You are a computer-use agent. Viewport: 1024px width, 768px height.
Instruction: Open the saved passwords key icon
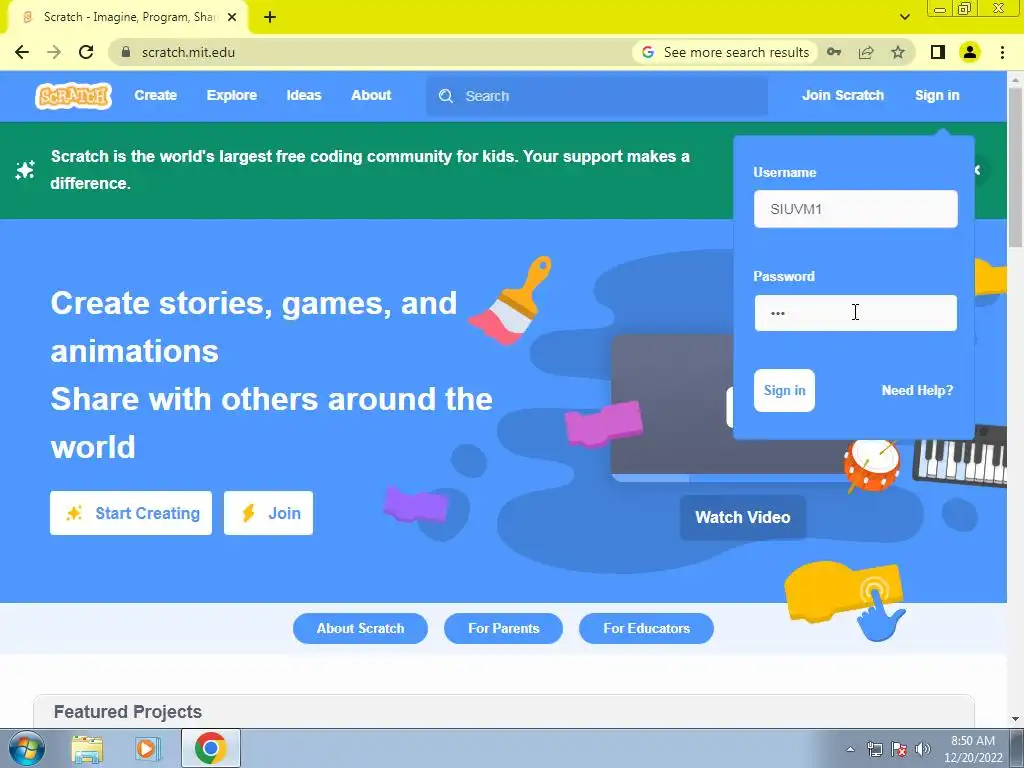click(834, 52)
